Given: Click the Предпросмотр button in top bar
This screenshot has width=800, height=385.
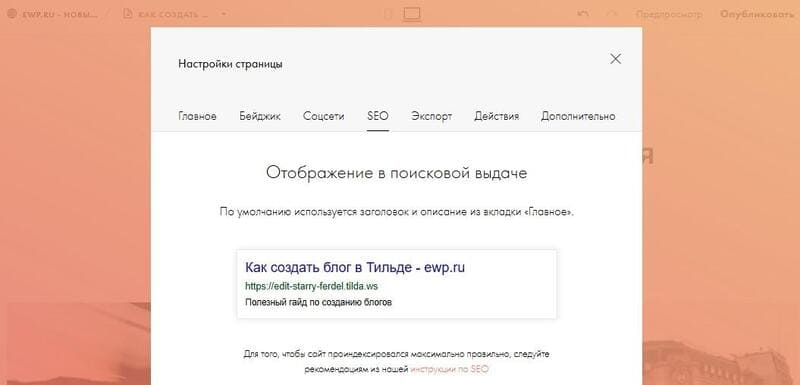Looking at the screenshot, I should pyautogui.click(x=669, y=14).
